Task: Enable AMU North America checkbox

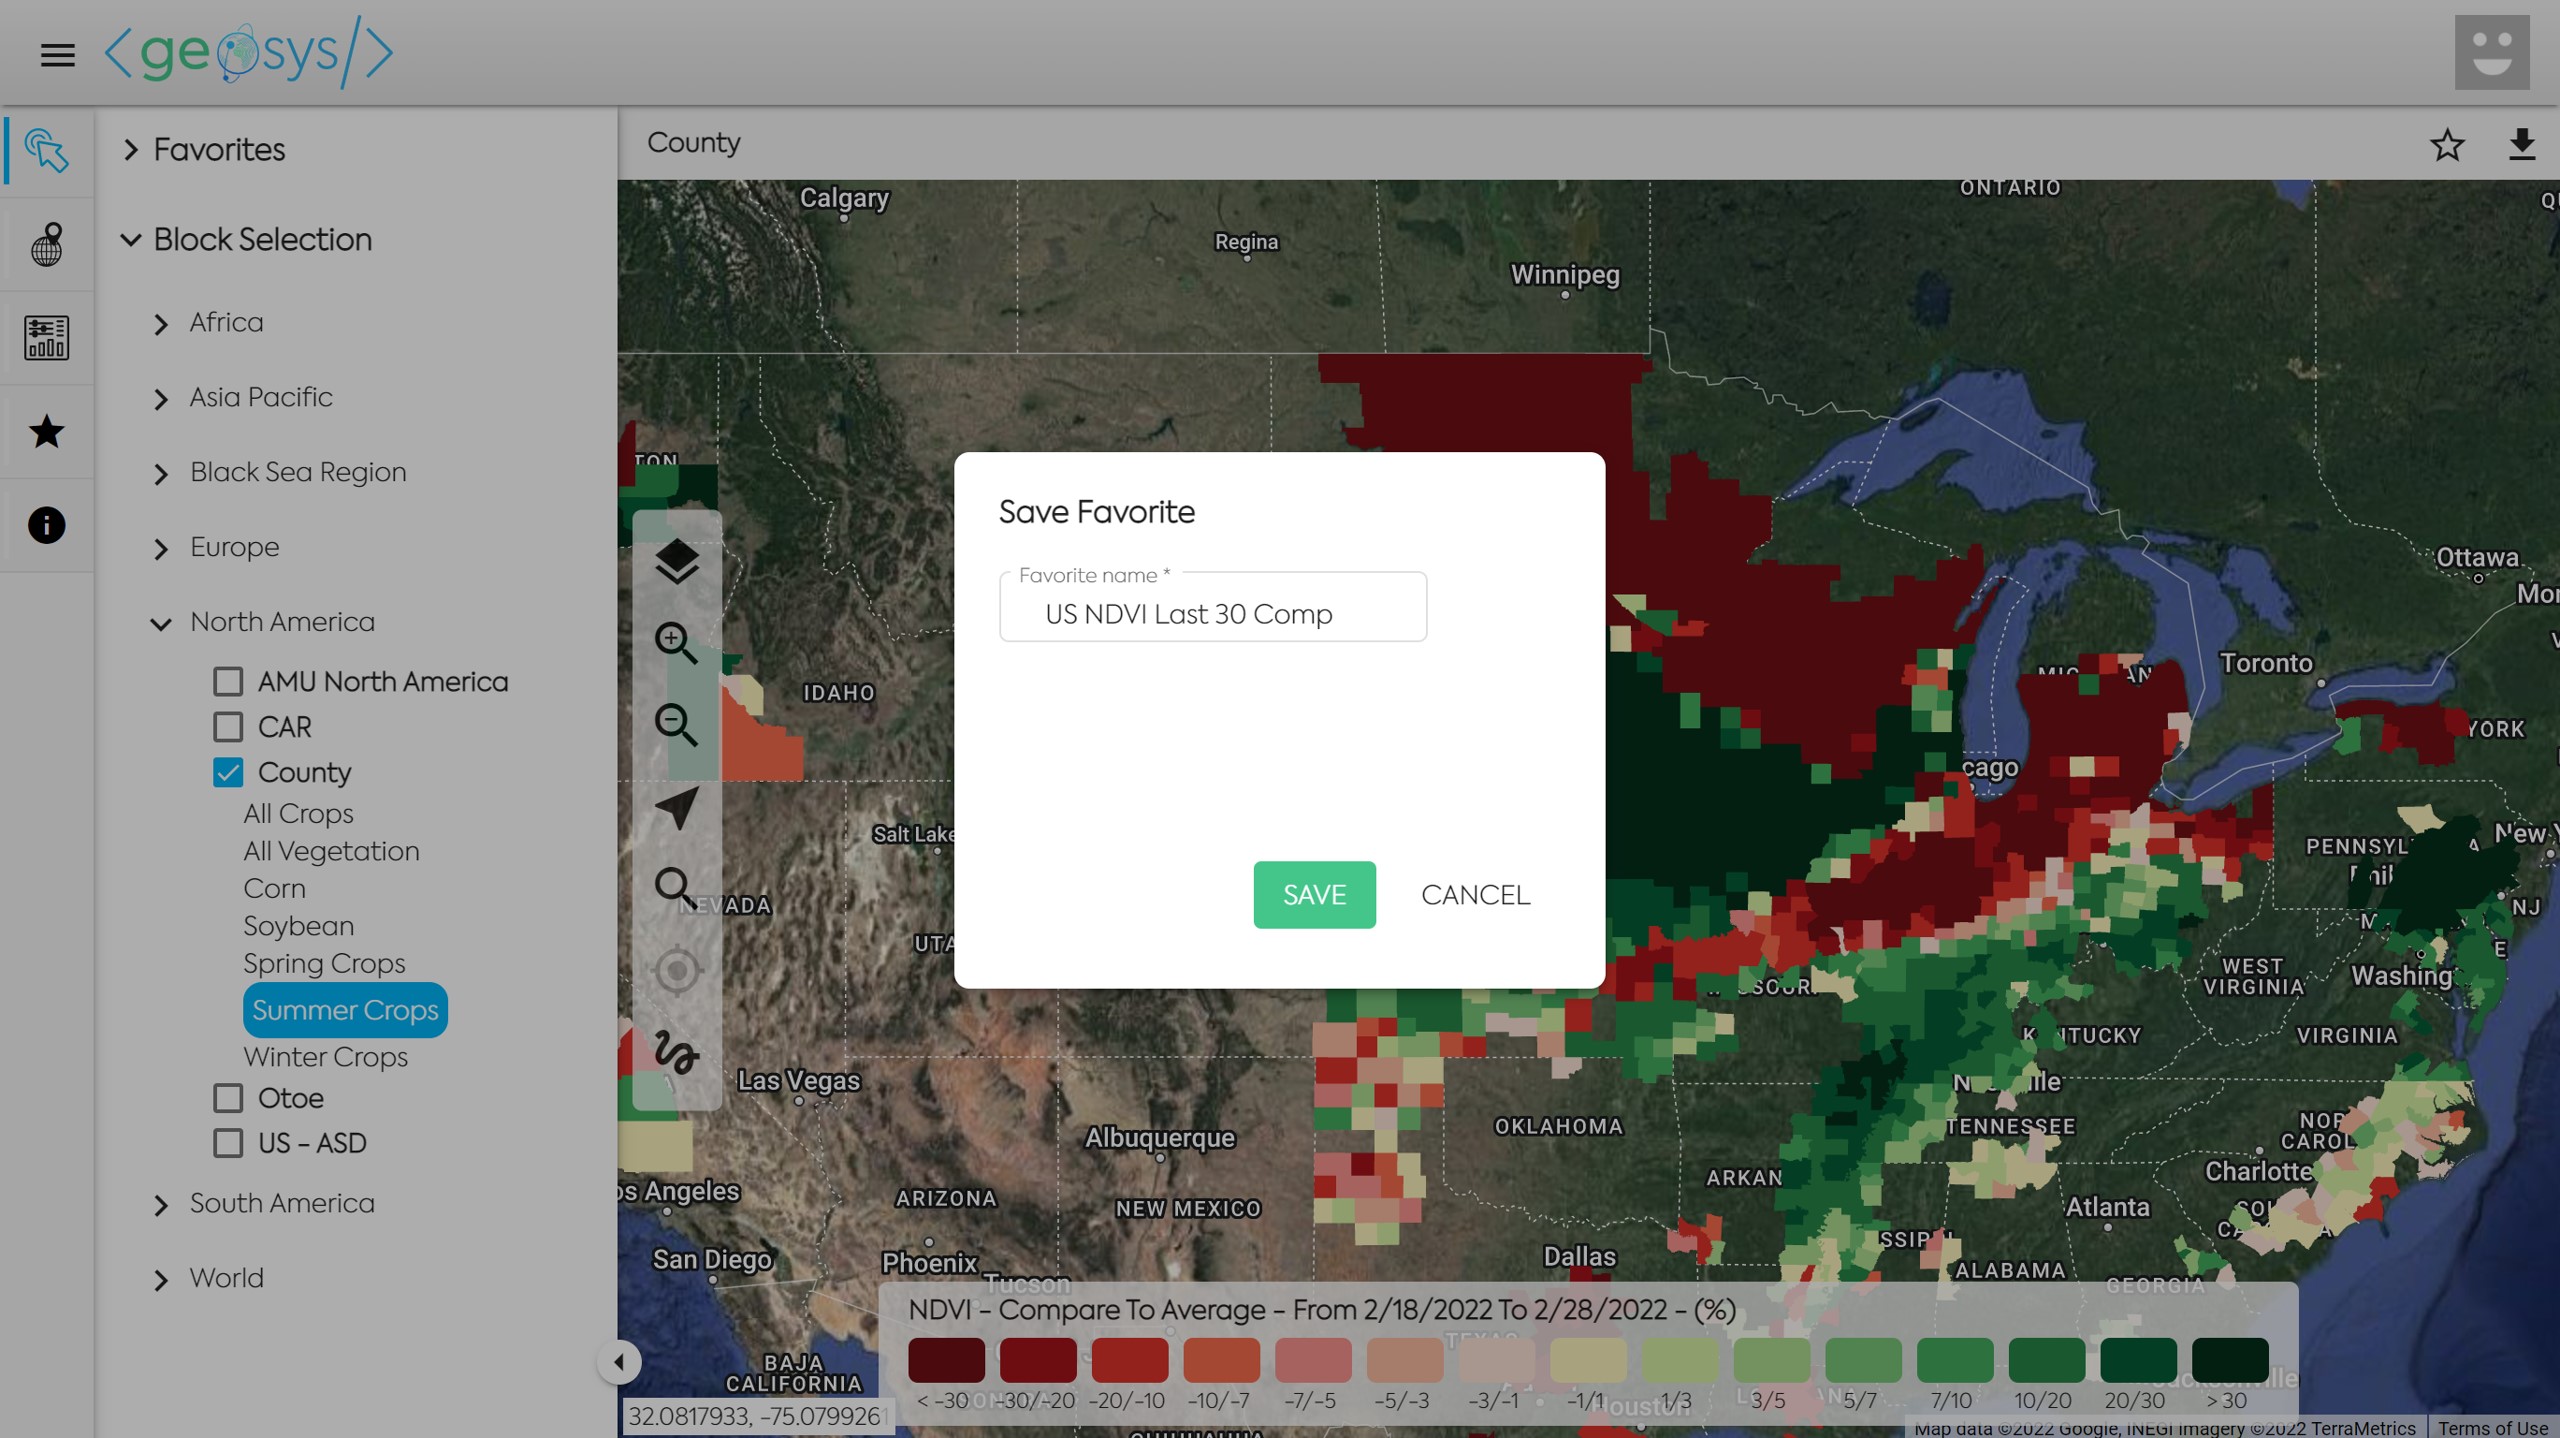Action: tap(228, 682)
